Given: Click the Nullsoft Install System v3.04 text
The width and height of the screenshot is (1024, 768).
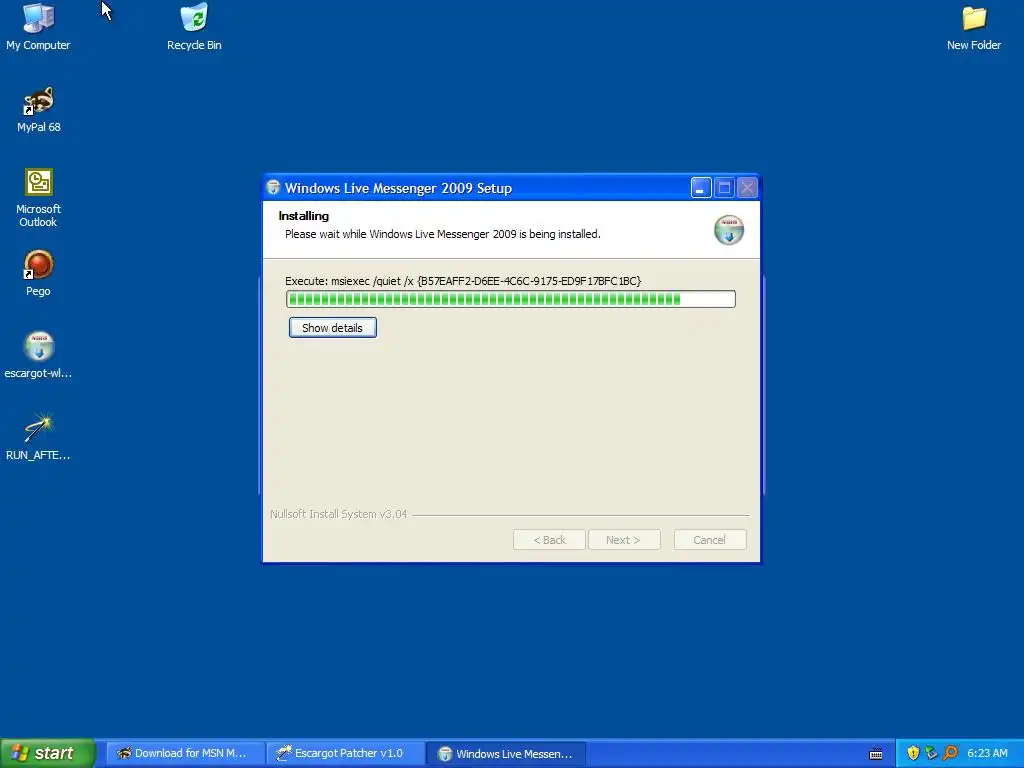Looking at the screenshot, I should [x=338, y=515].
